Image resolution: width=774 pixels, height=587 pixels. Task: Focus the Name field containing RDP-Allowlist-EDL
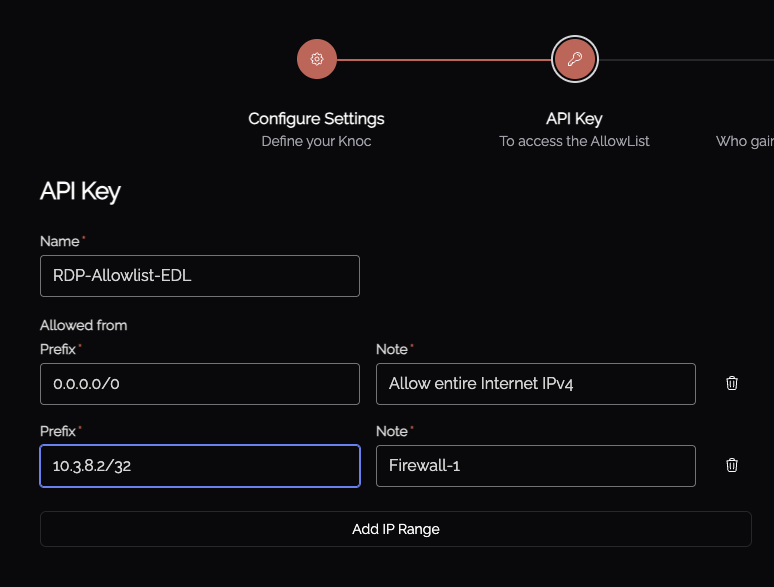tap(200, 276)
